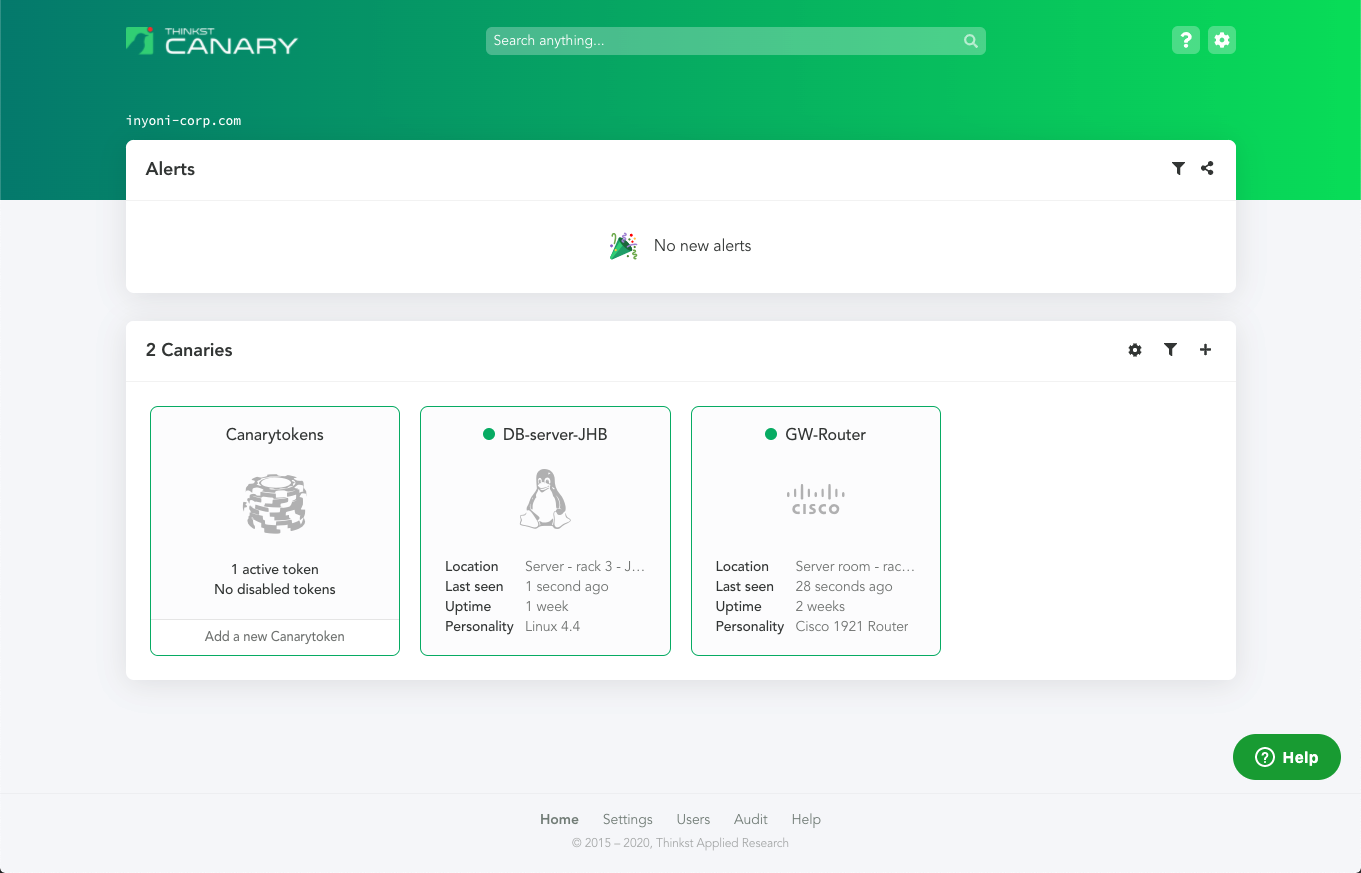1361x873 pixels.
Task: Open Canaries settings gear icon
Action: coord(1135,350)
